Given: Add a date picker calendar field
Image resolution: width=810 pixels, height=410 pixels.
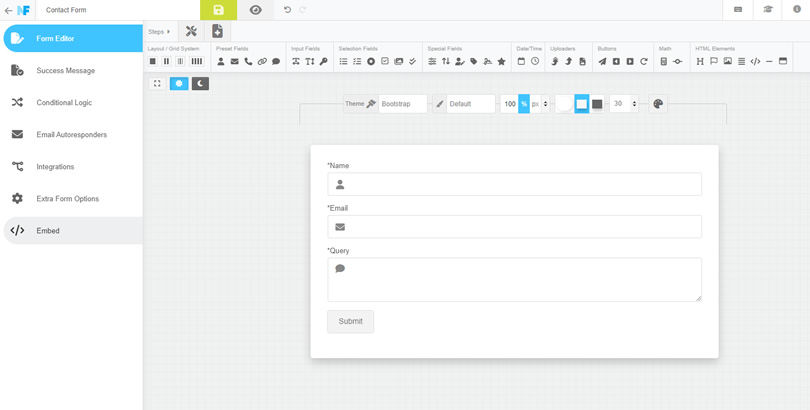Looking at the screenshot, I should [521, 61].
